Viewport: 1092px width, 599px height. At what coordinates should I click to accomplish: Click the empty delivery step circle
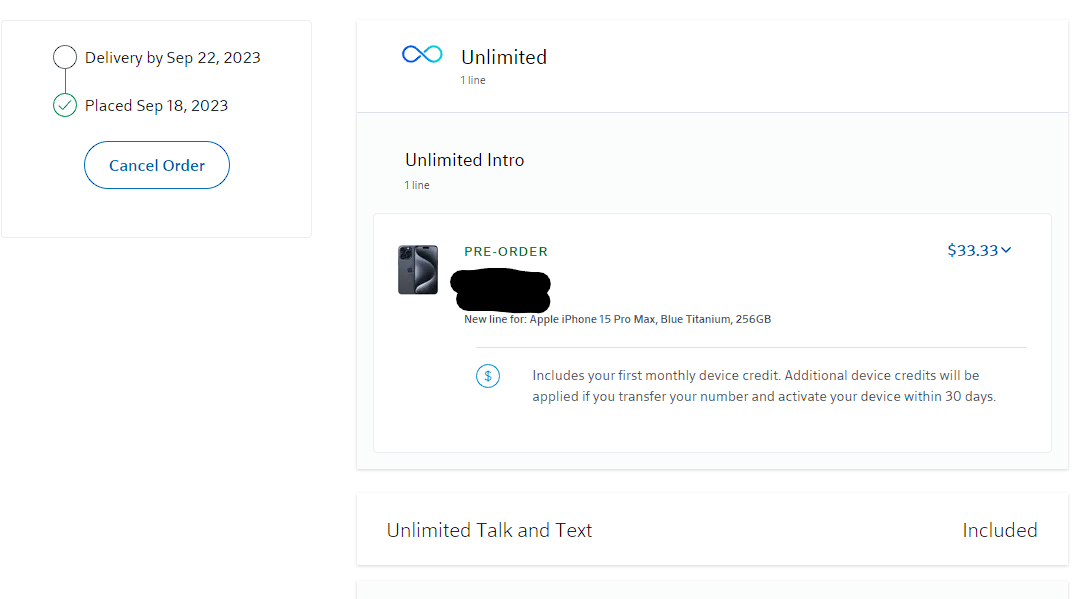pyautogui.click(x=65, y=57)
